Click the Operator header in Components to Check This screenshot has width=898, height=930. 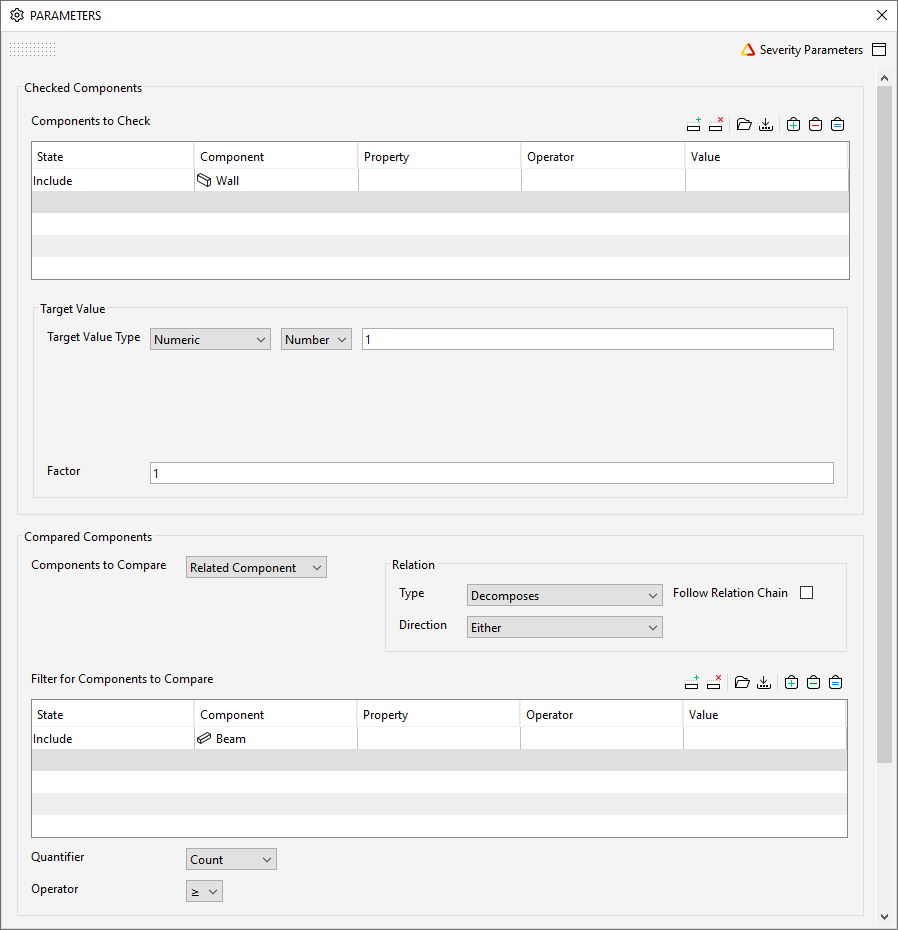tap(603, 157)
